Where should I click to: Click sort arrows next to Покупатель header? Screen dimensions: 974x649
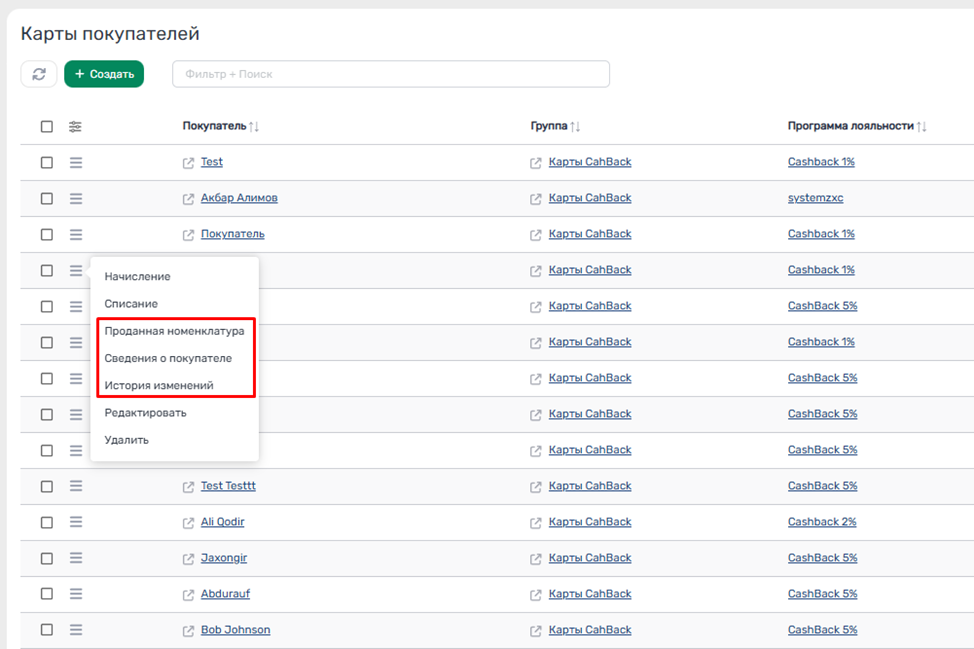[254, 127]
